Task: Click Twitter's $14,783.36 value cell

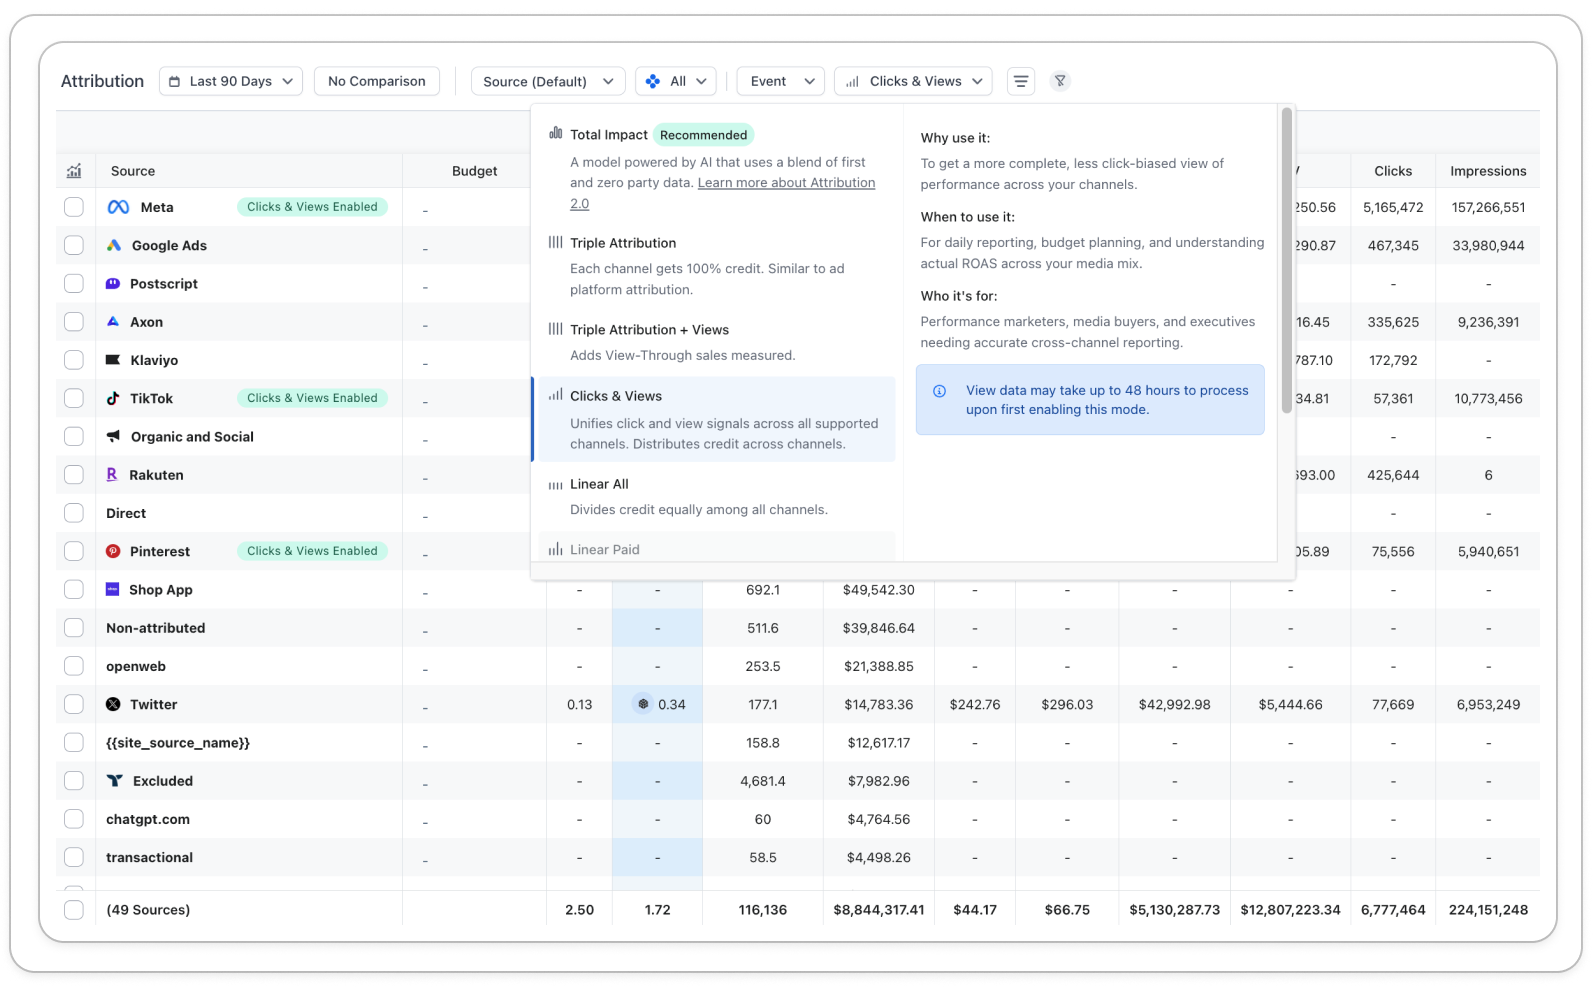Action: click(878, 704)
